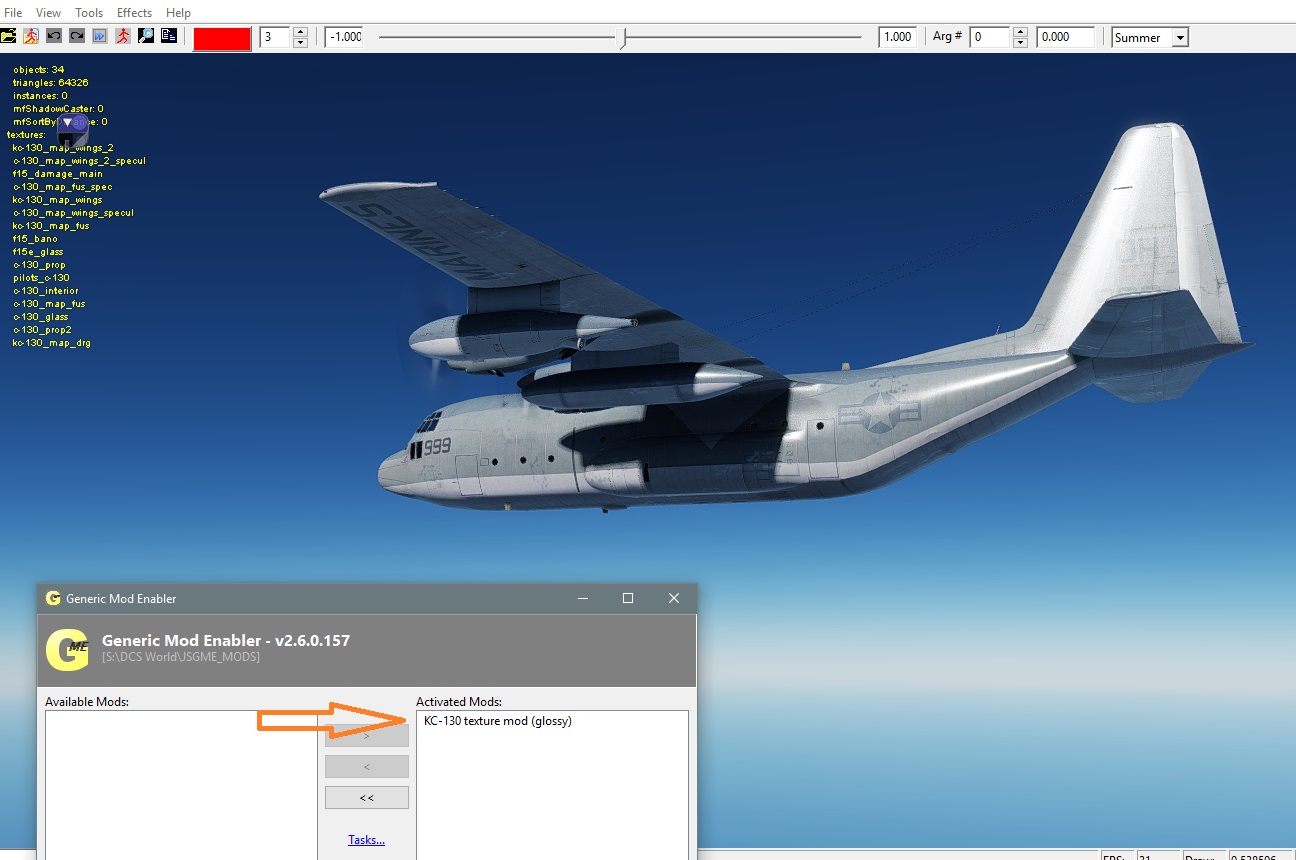
Task: Click the red running figure icon
Action: click(123, 36)
